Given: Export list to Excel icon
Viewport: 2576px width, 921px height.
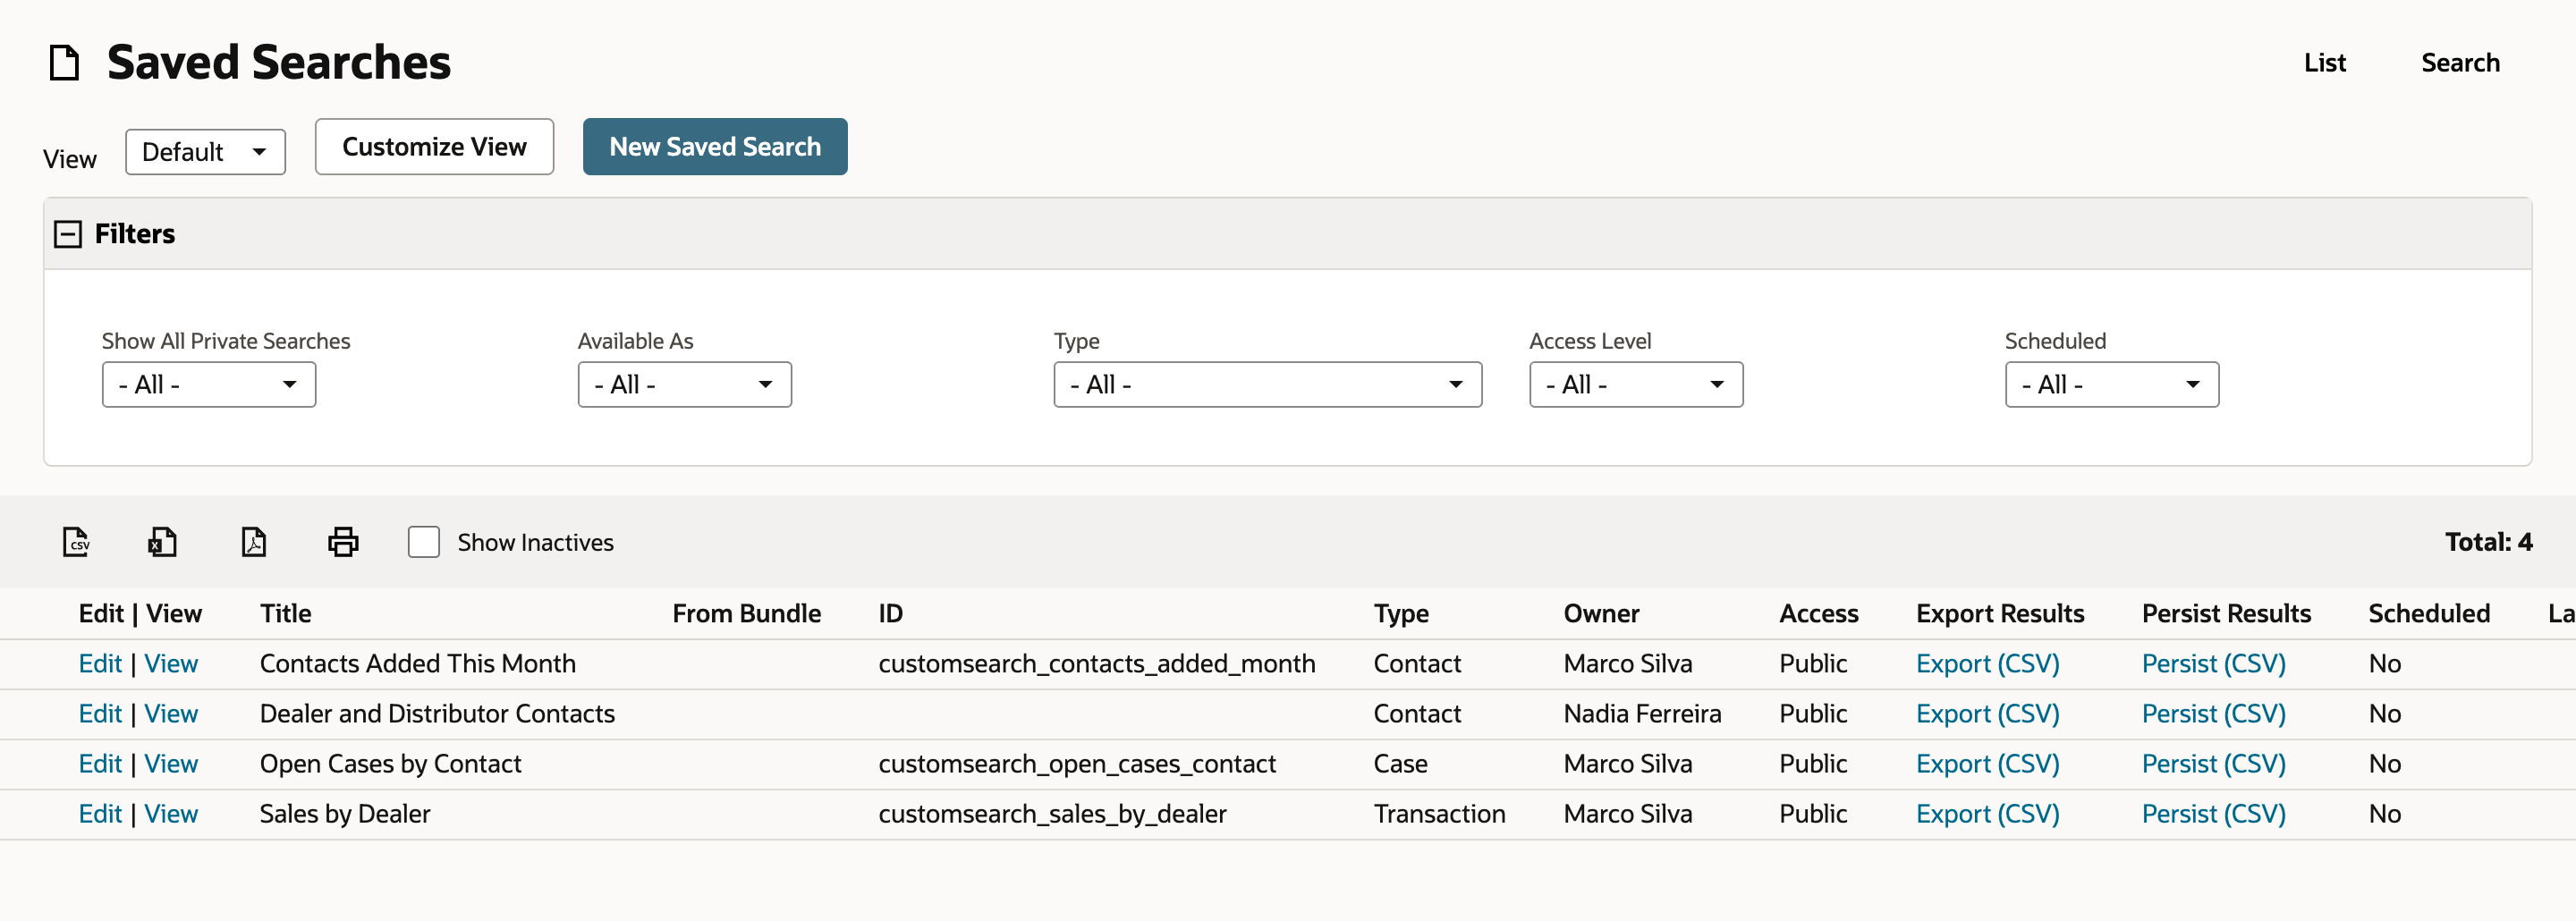Looking at the screenshot, I should (x=162, y=542).
